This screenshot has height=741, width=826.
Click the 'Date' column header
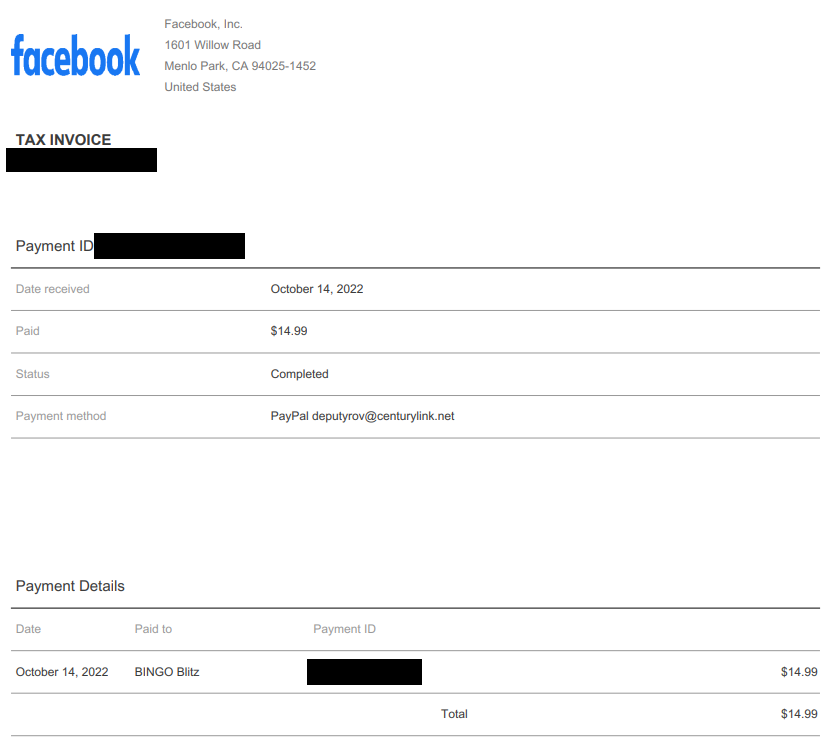pyautogui.click(x=28, y=629)
